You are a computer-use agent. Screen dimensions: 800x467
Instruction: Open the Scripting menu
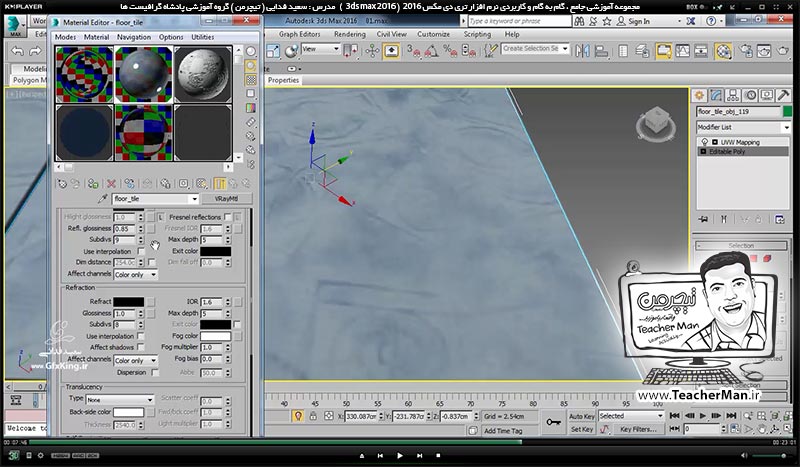(x=477, y=34)
